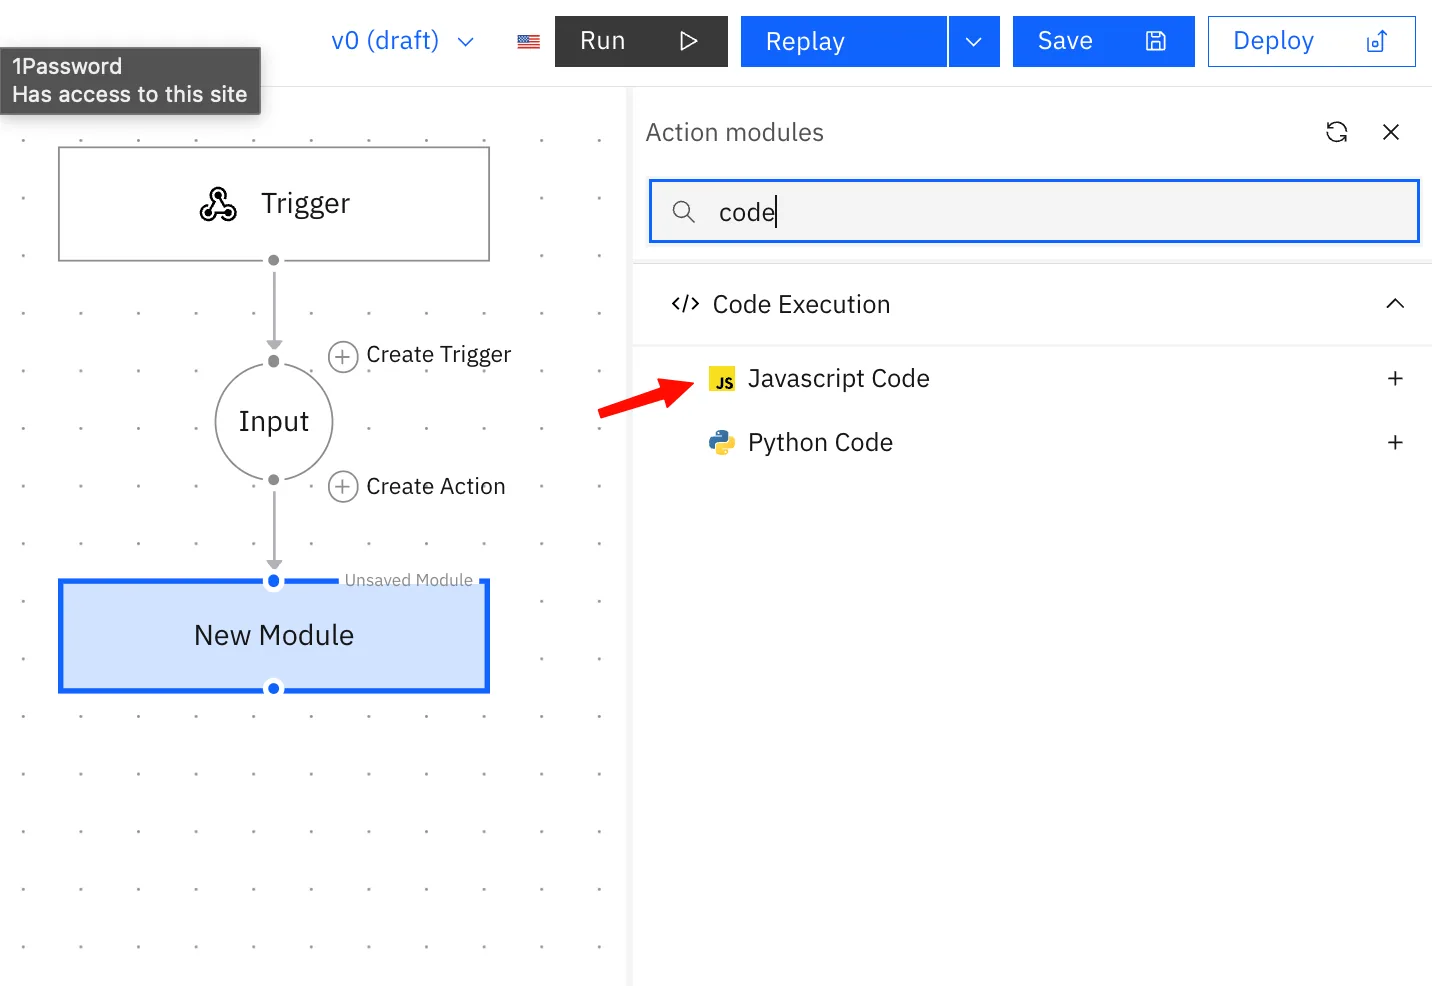Viewport: 1432px width, 986px height.
Task: Select the Trigger node
Action: 274,204
